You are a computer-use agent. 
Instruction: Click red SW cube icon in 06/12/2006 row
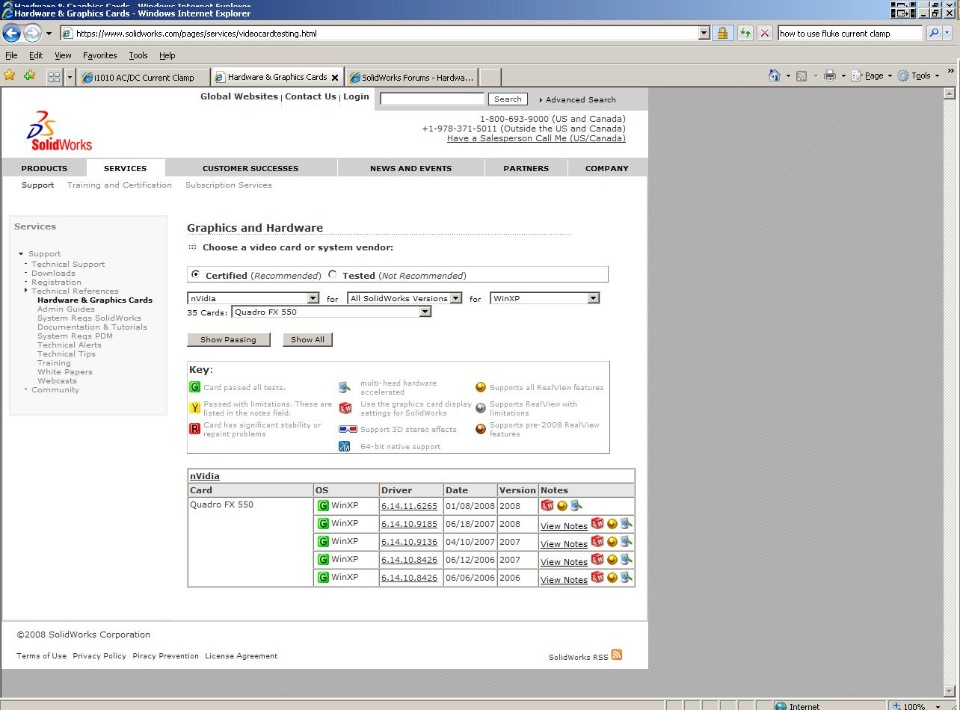point(597,559)
